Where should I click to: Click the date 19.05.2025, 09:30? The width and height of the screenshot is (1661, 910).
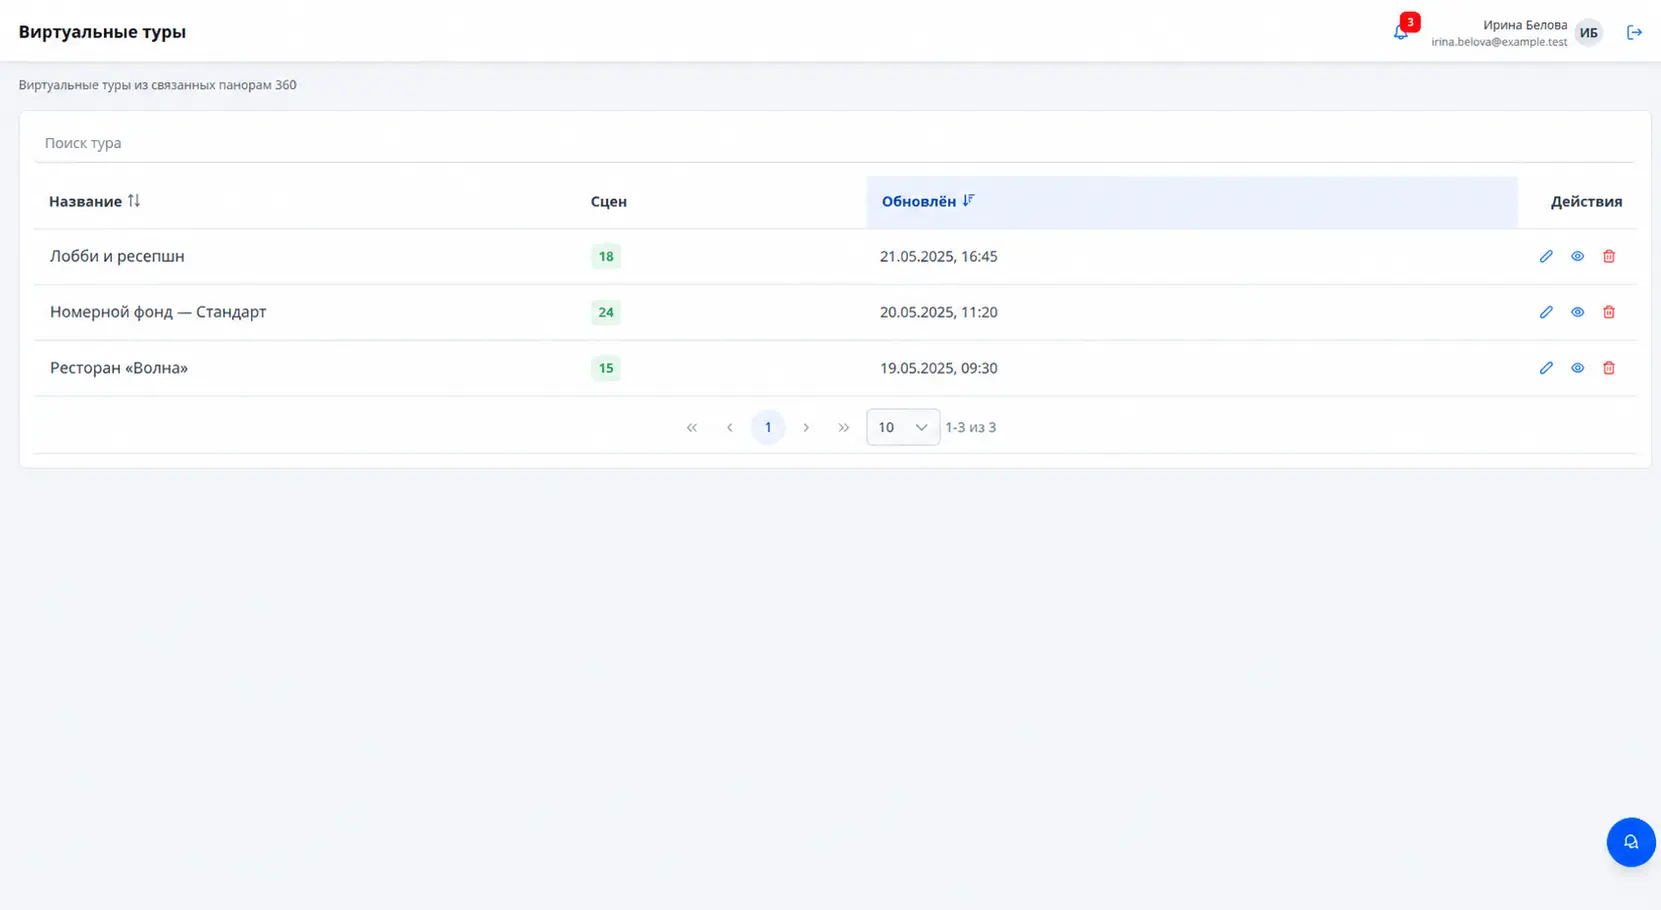[938, 368]
